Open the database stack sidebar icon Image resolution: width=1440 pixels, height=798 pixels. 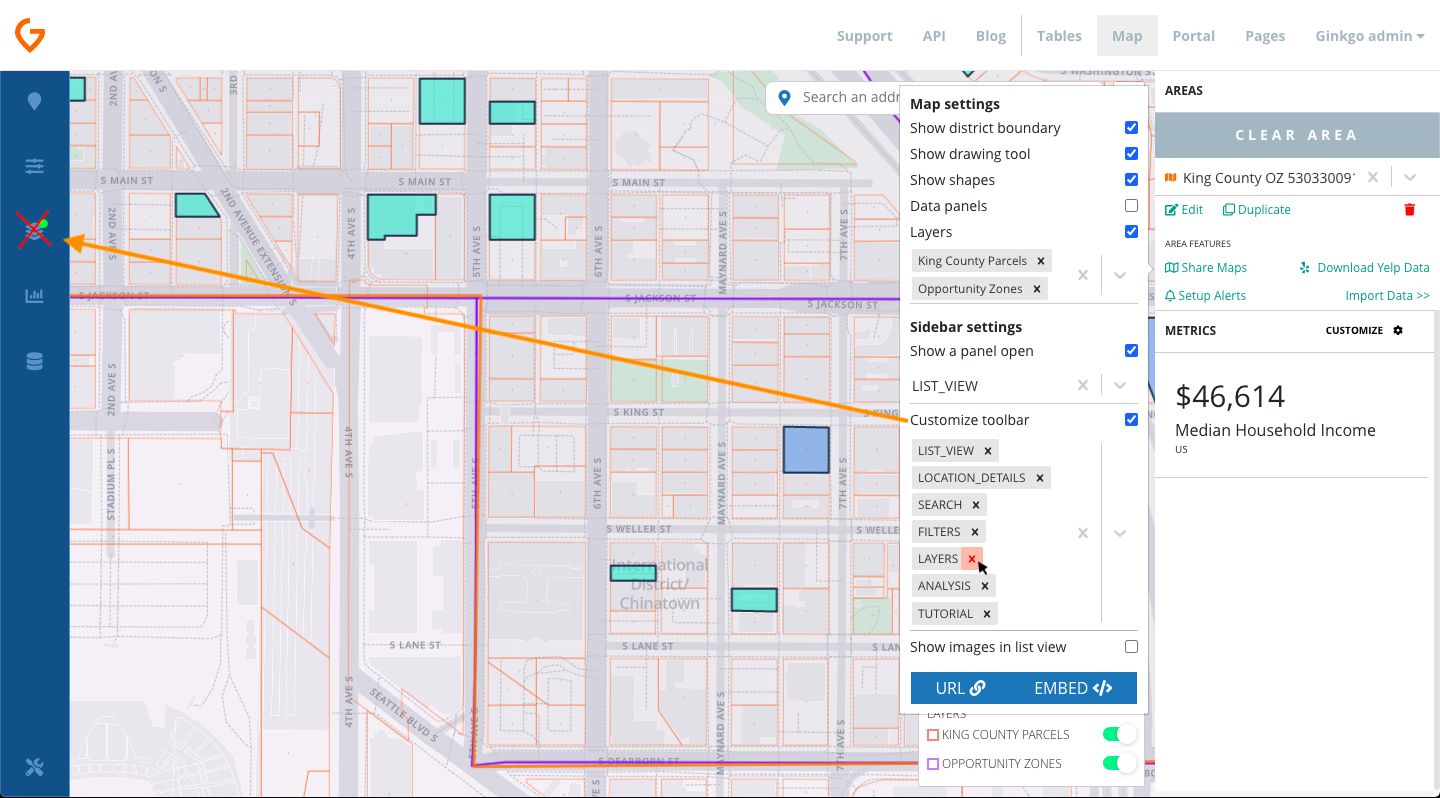pyautogui.click(x=35, y=361)
